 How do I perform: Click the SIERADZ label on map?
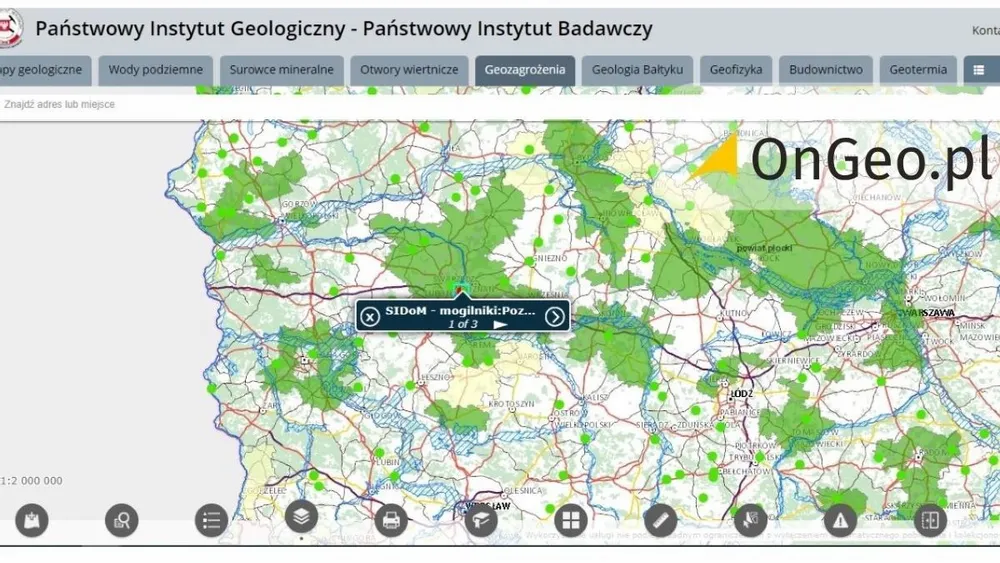[652, 425]
